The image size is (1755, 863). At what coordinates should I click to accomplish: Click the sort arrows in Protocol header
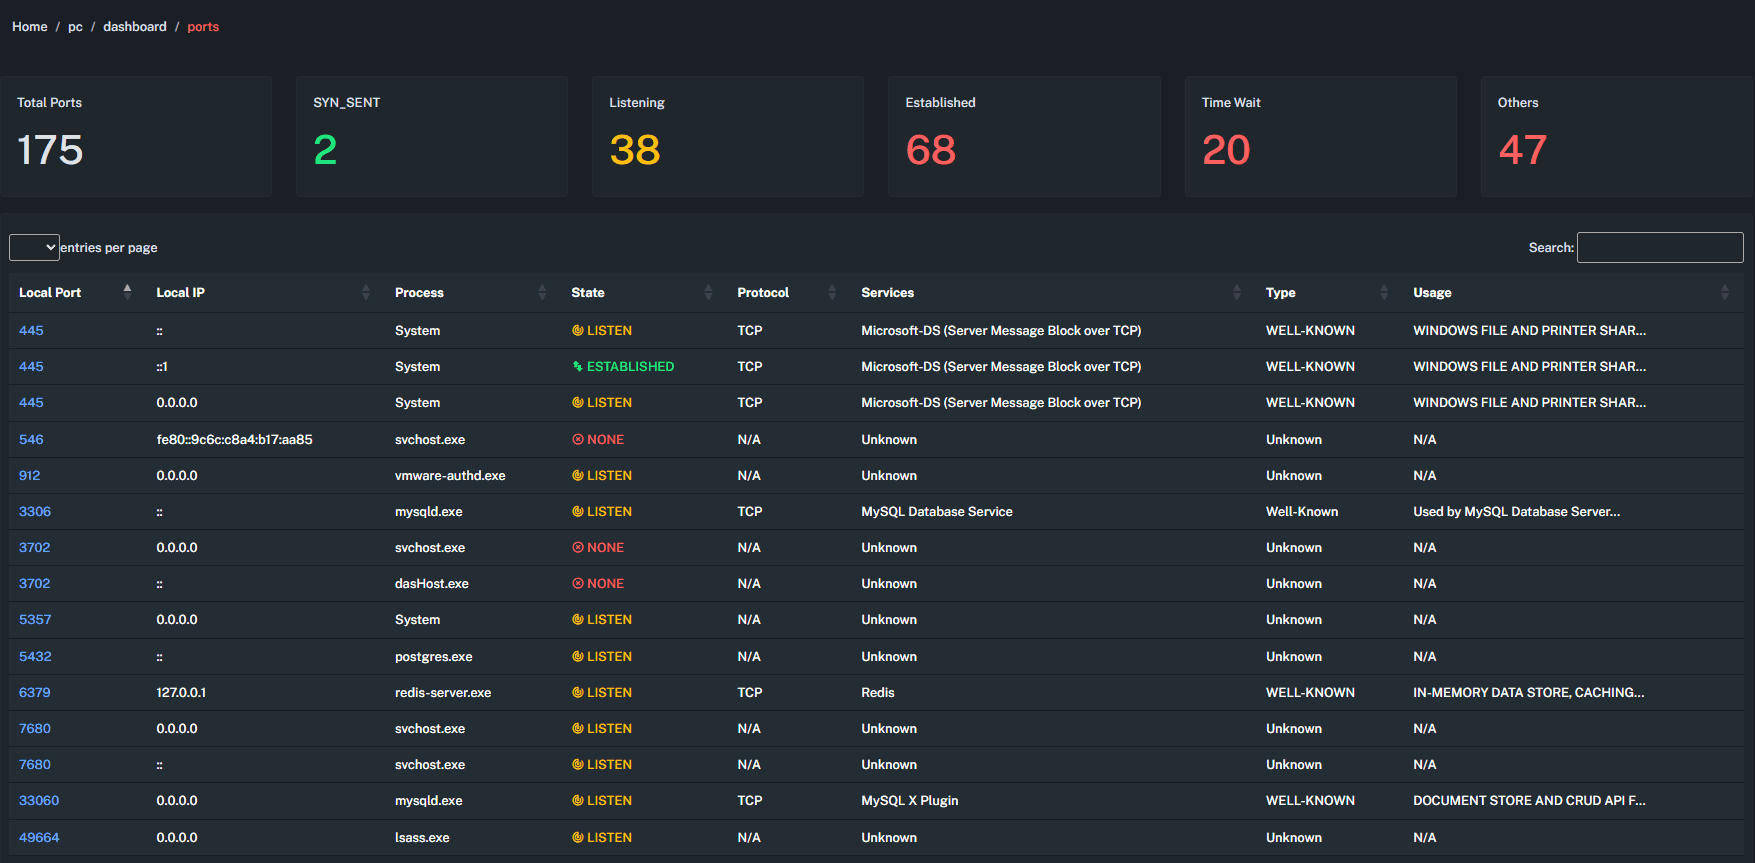pos(832,292)
